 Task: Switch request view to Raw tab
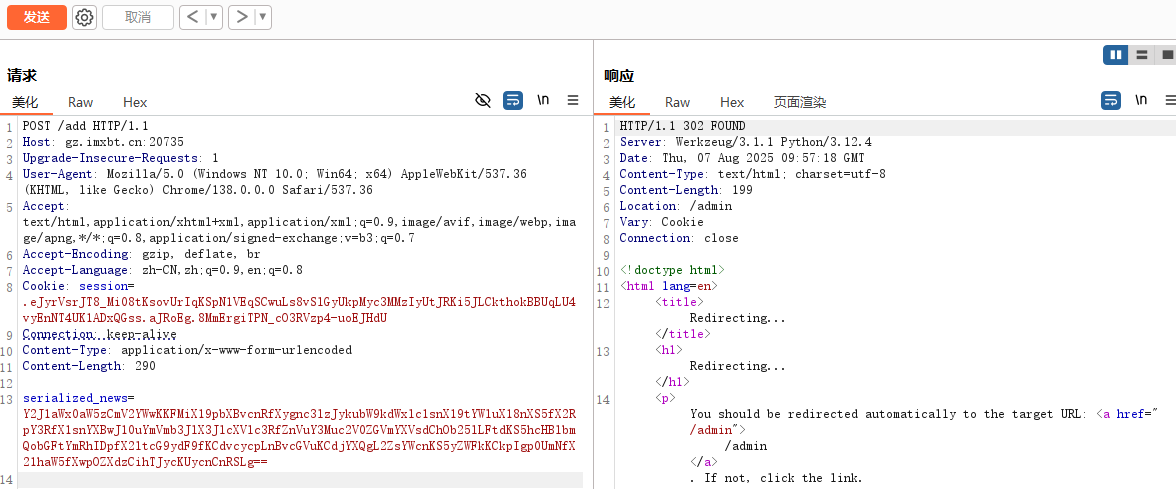80,102
